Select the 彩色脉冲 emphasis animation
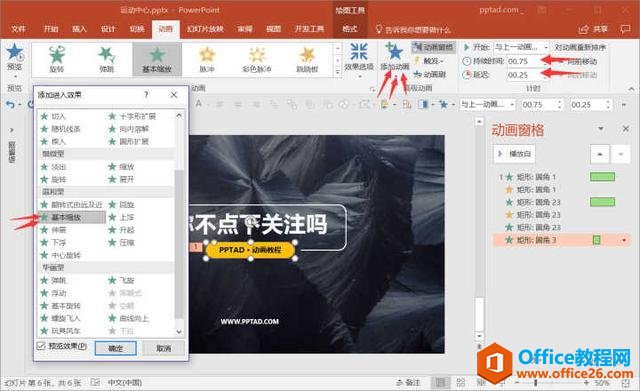 [x=257, y=59]
